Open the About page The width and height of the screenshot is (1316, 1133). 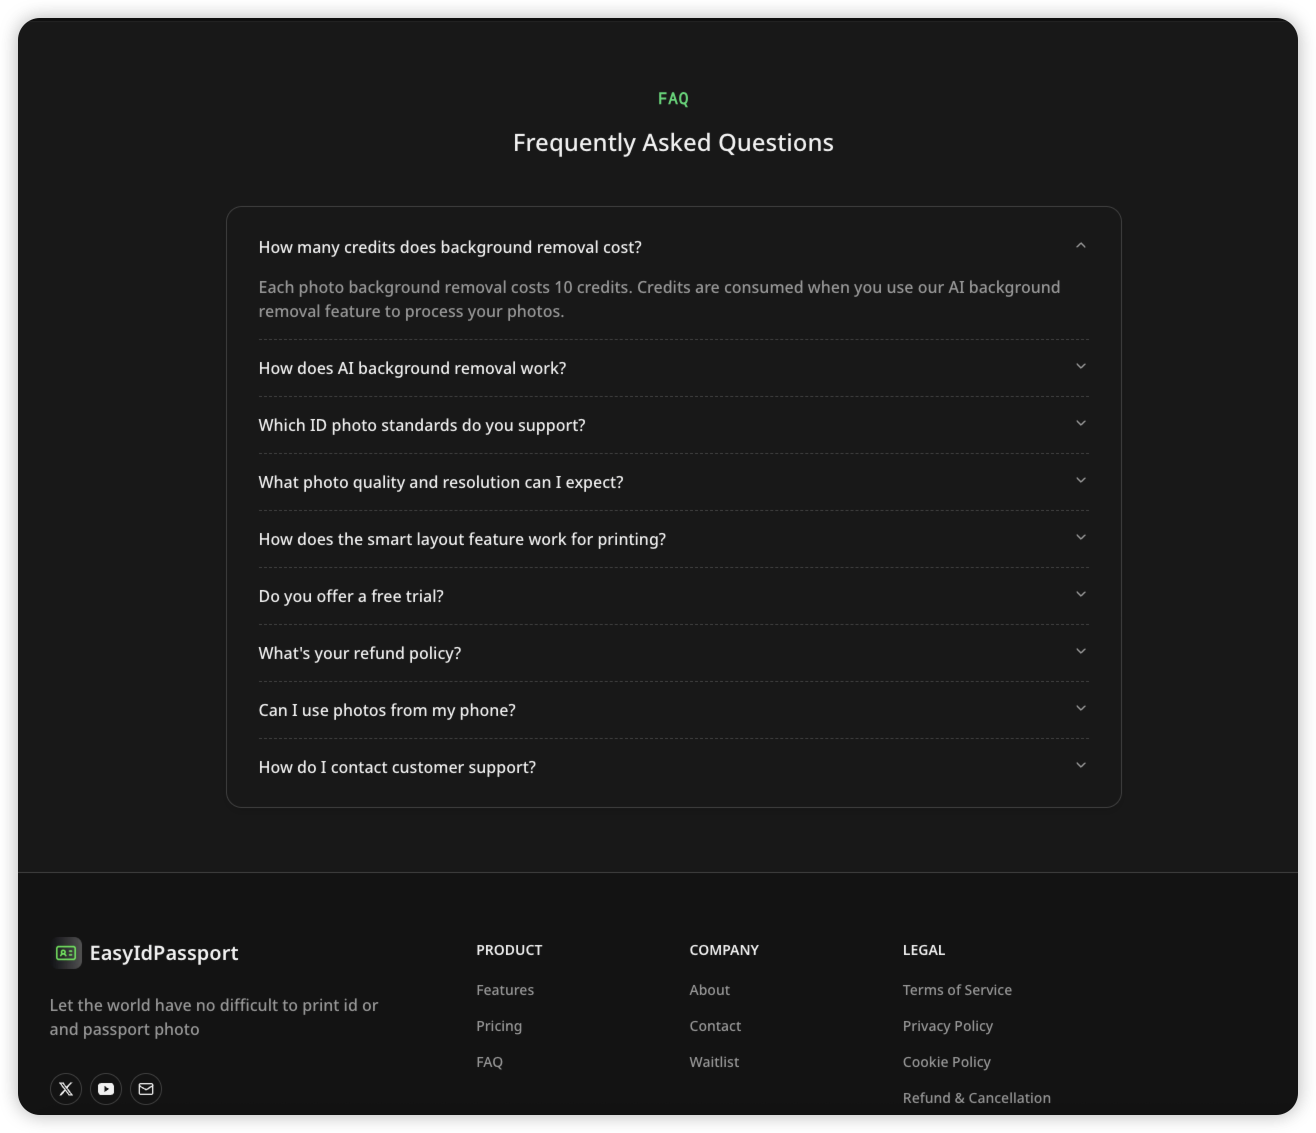pyautogui.click(x=710, y=989)
